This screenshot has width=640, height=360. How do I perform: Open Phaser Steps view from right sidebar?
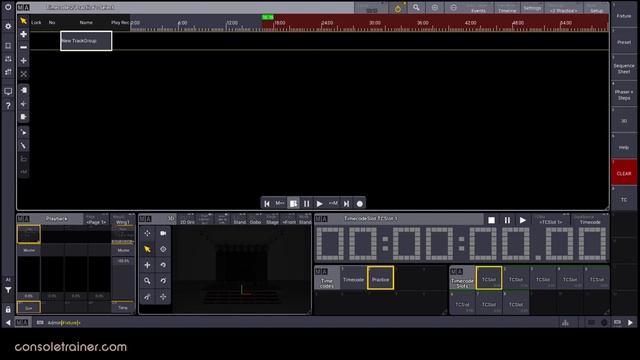[624, 93]
